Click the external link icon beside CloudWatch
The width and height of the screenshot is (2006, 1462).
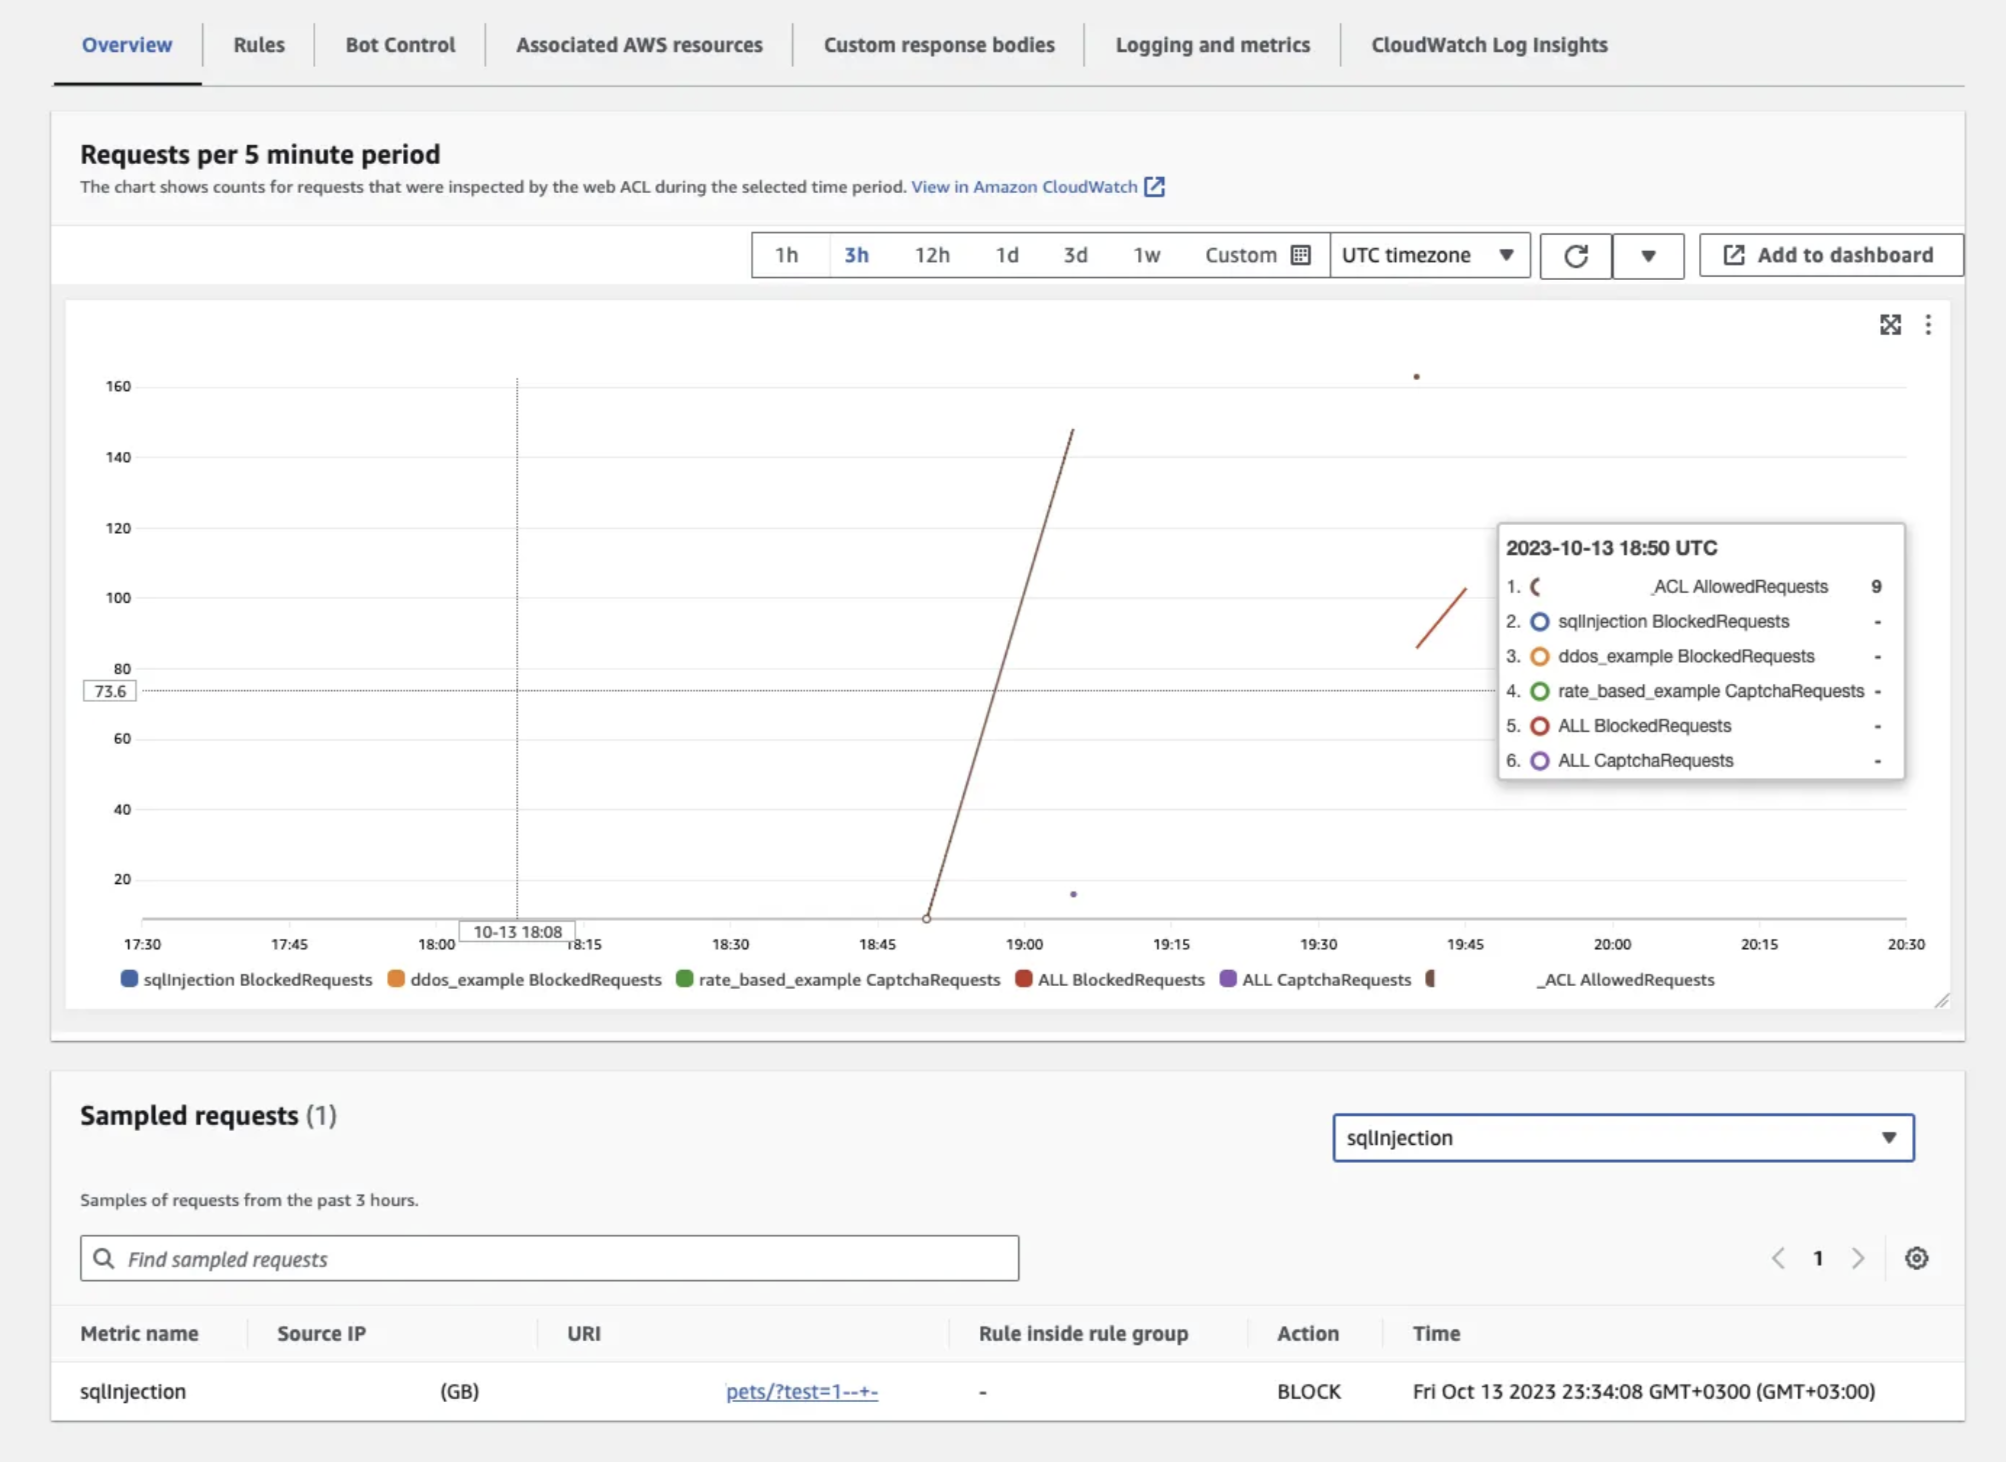1154,187
